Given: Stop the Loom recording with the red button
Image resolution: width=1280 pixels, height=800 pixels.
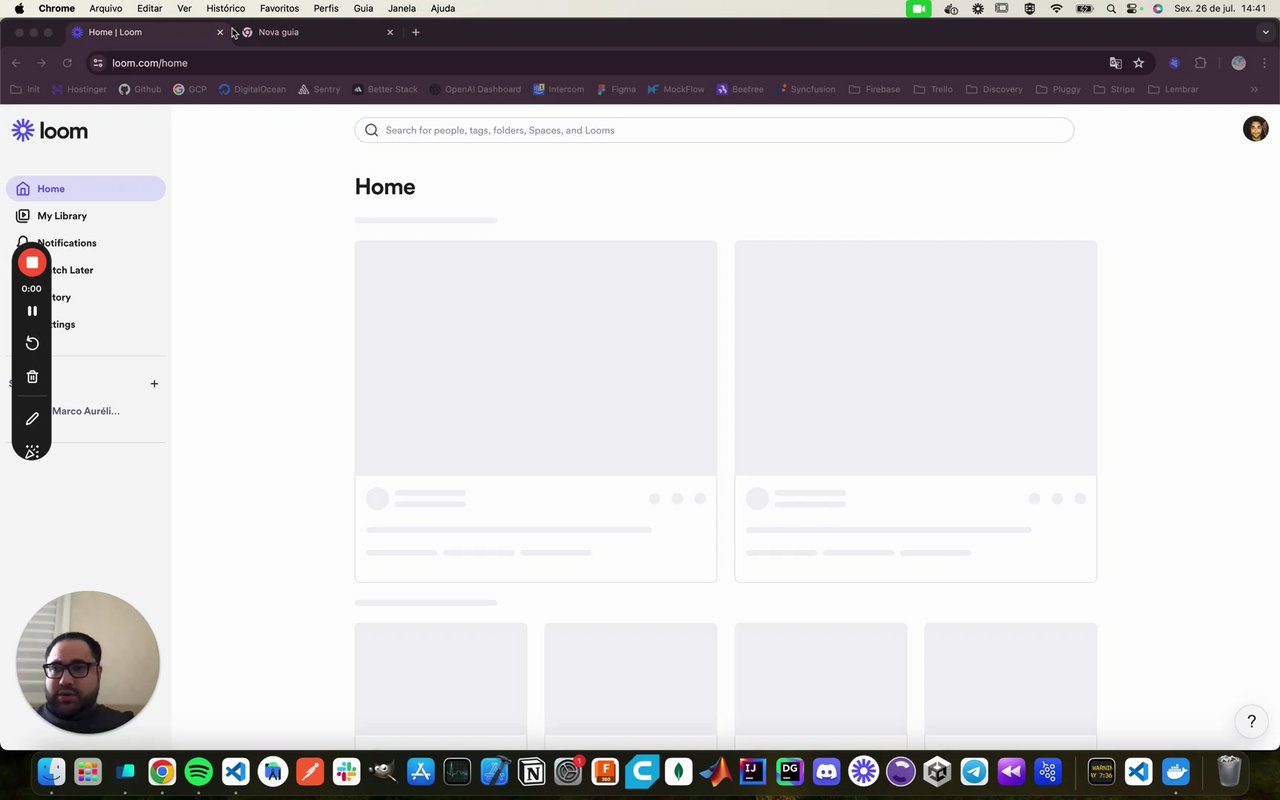Looking at the screenshot, I should 32,263.
